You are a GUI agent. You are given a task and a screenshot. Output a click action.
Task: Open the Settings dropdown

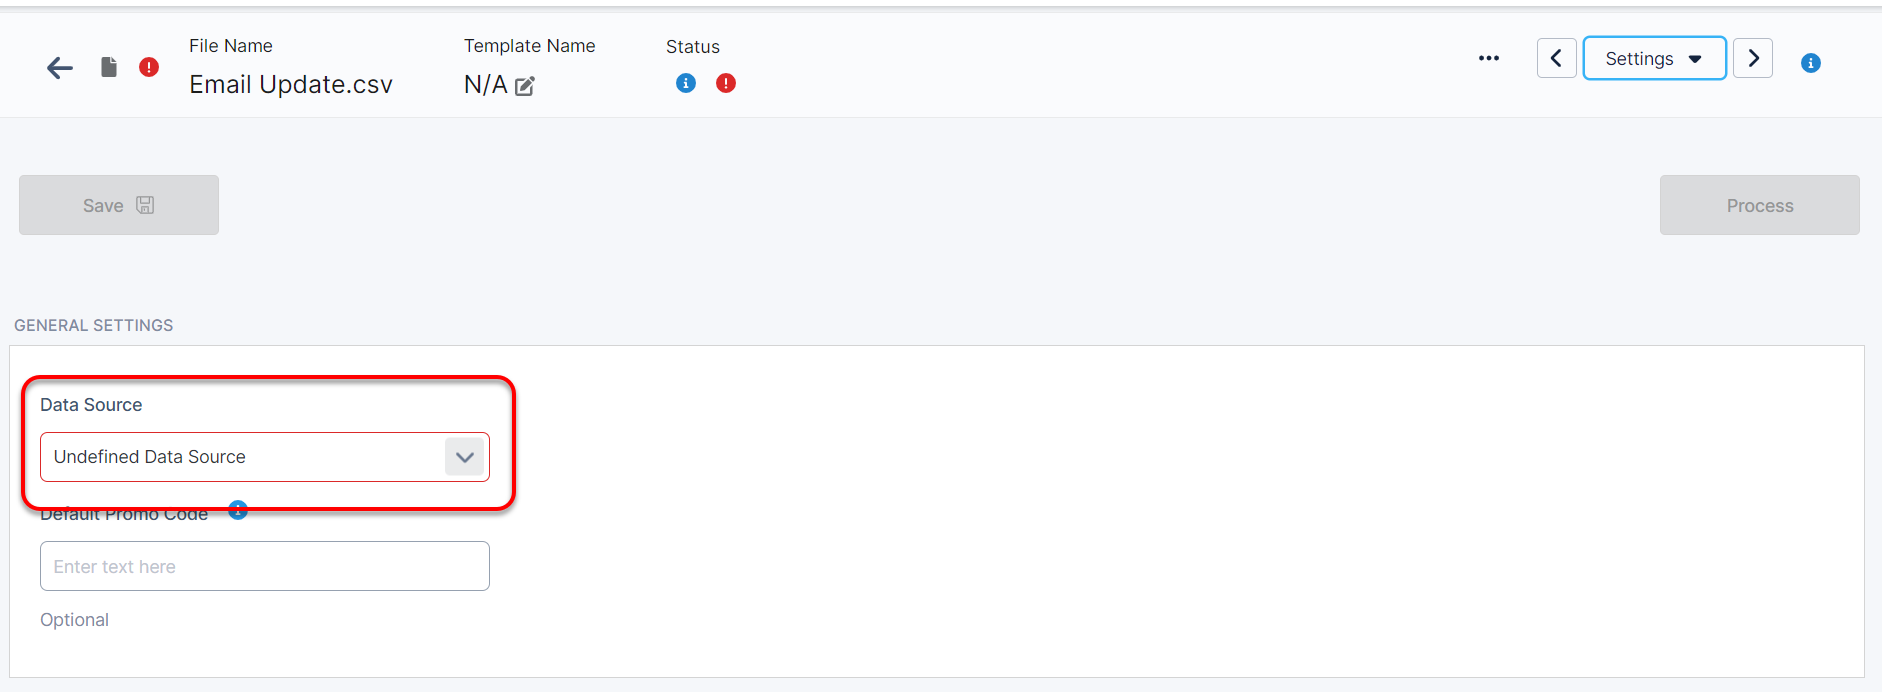point(1654,58)
